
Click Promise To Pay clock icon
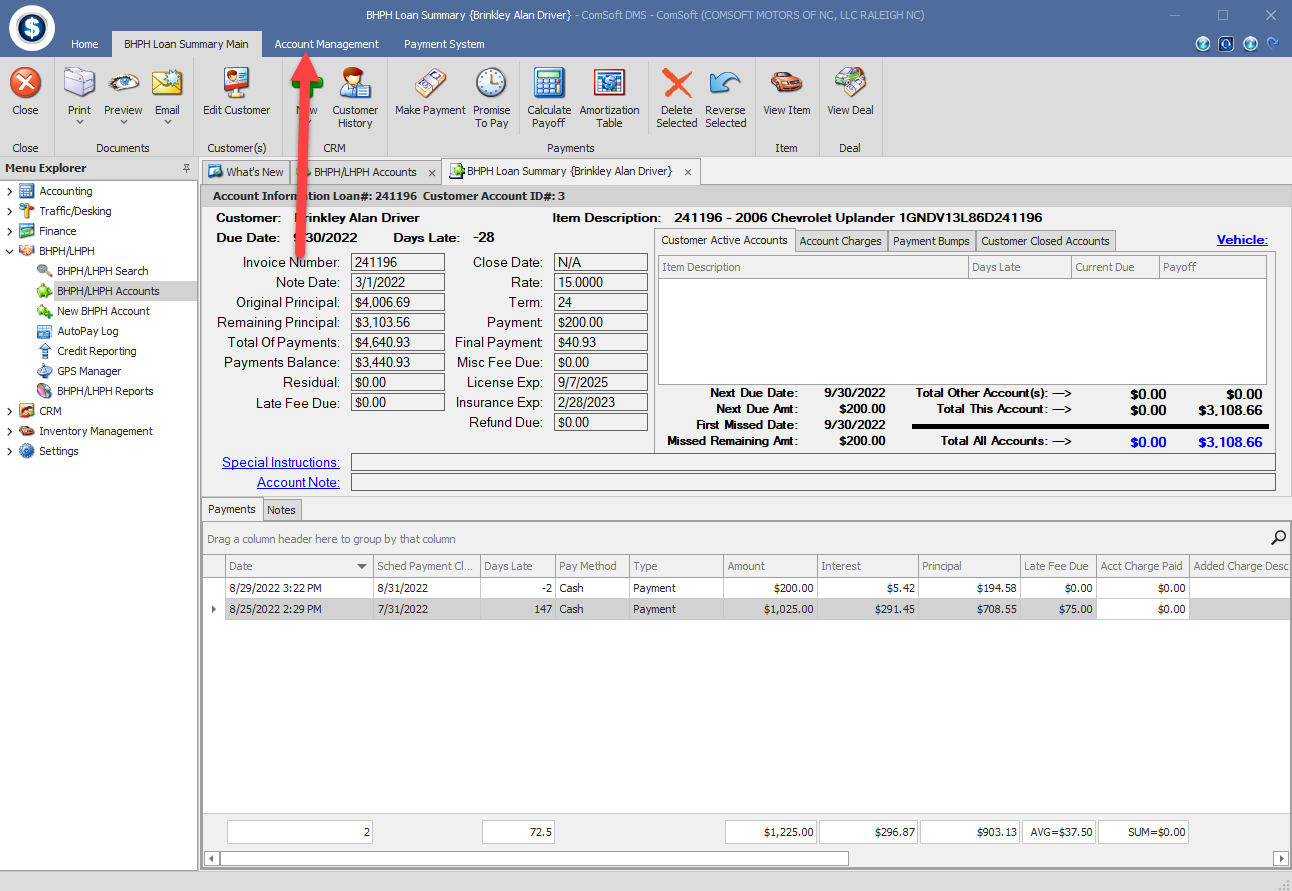tap(491, 84)
